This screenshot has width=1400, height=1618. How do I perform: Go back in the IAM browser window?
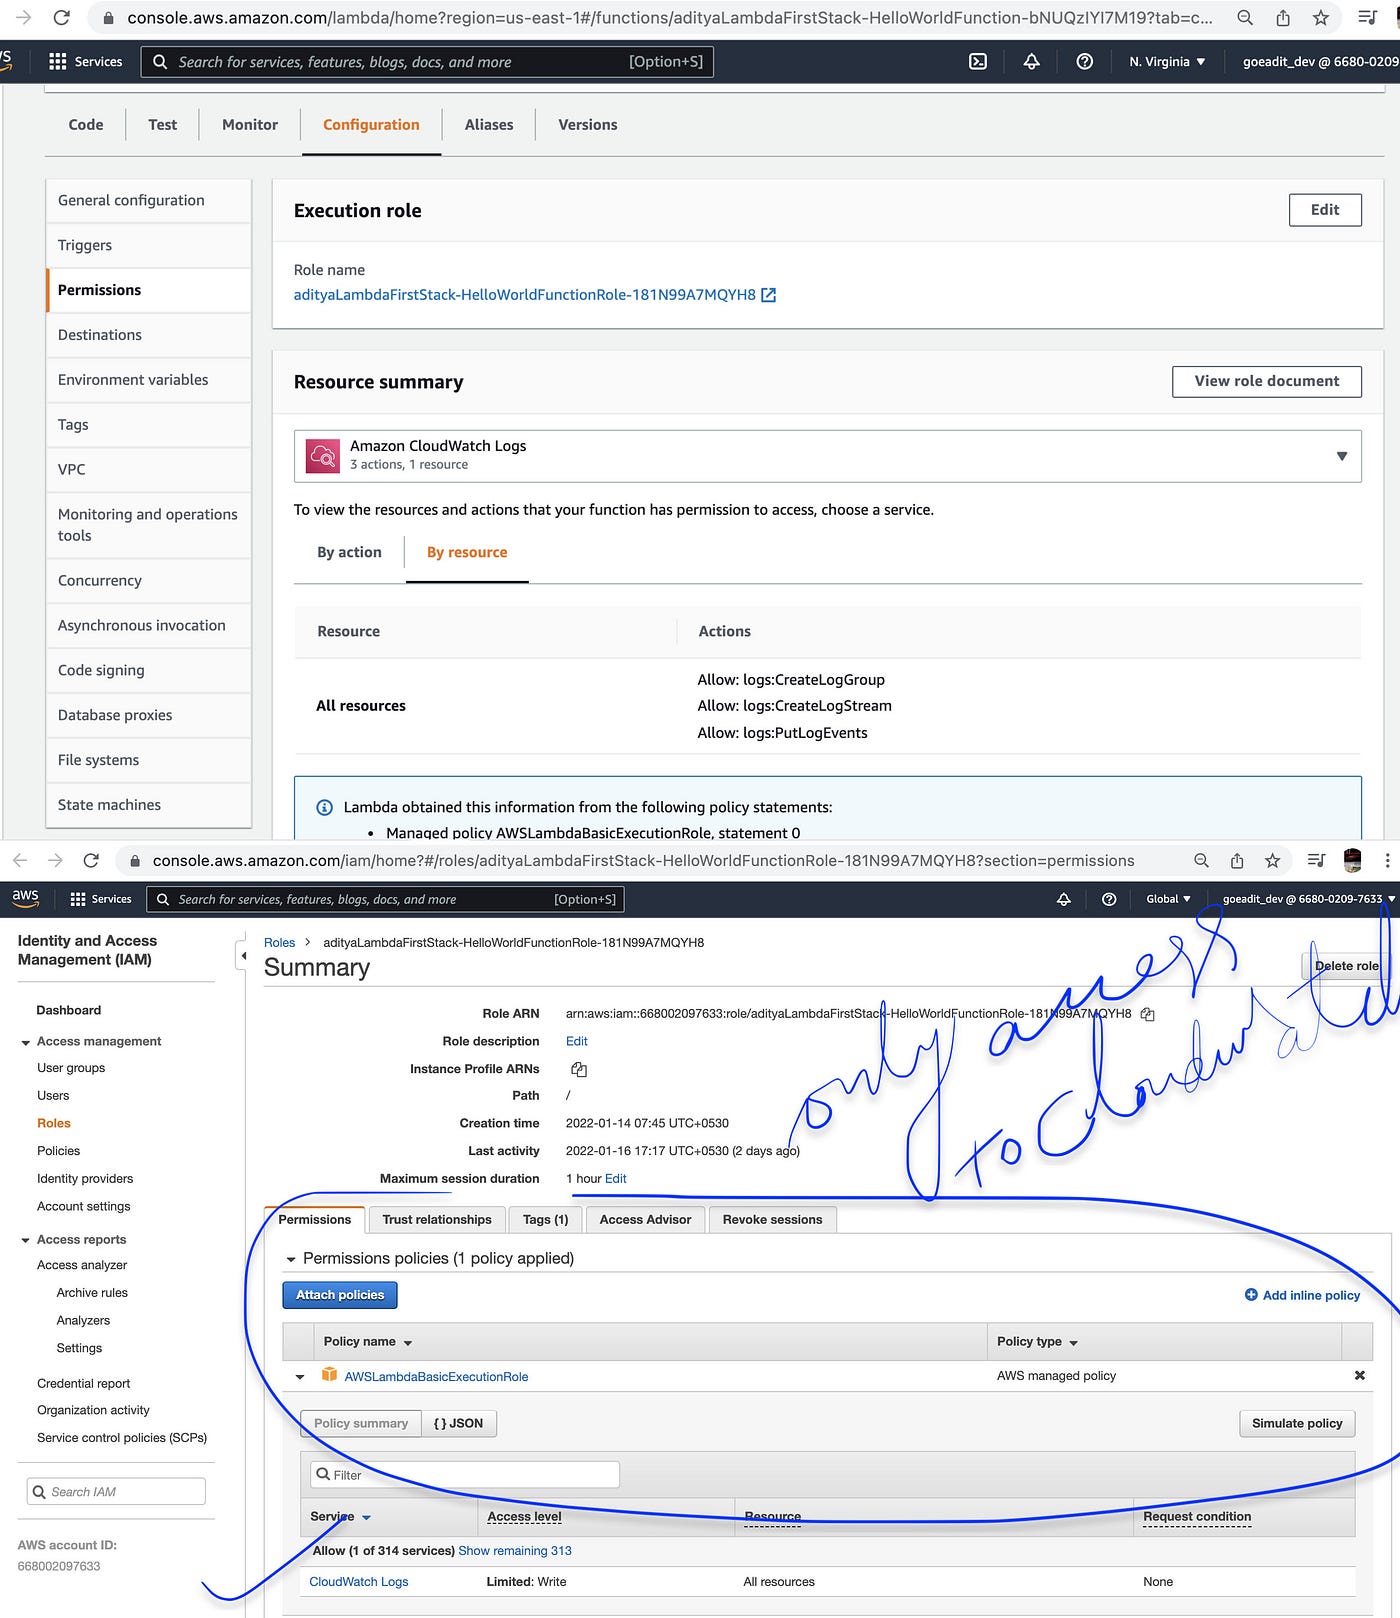pyautogui.click(x=20, y=860)
